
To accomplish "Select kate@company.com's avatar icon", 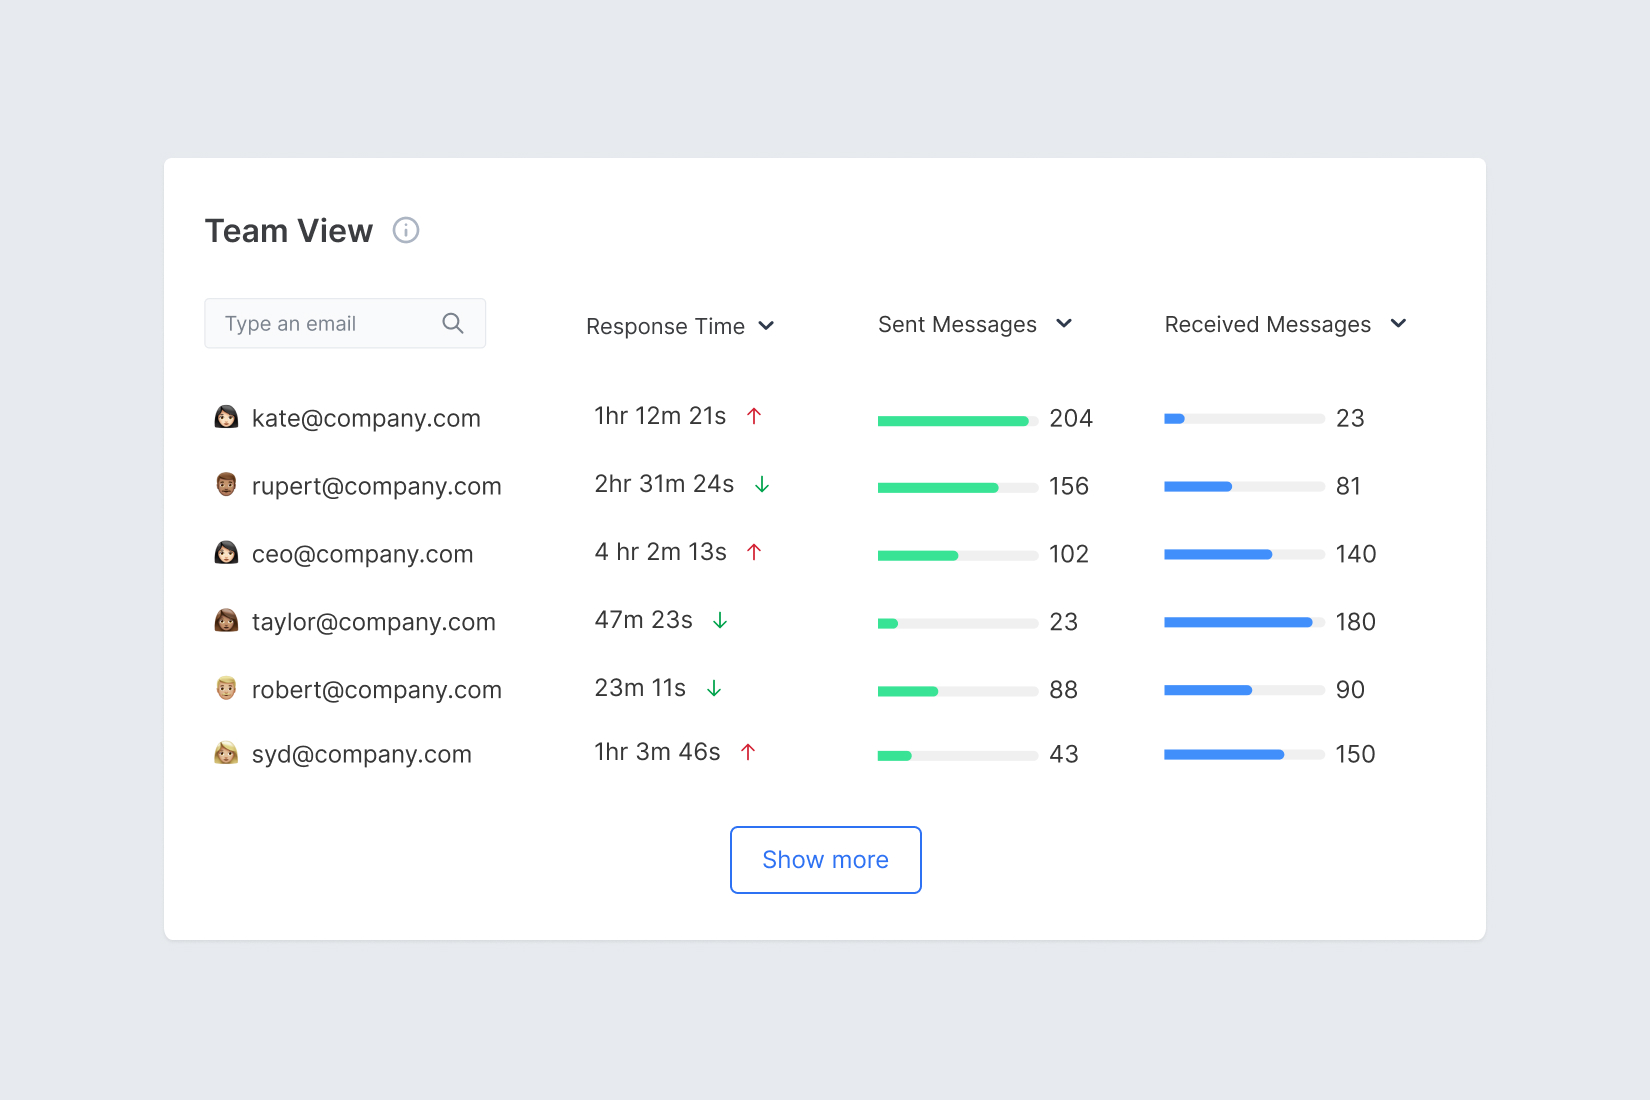I will [227, 417].
